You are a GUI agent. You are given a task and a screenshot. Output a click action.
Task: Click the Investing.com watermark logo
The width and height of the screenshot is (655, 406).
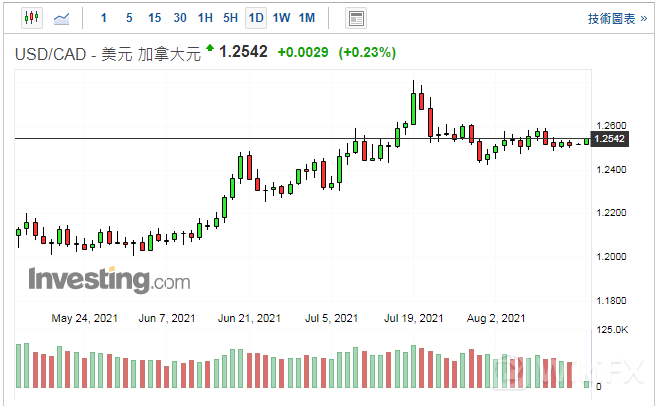(x=108, y=279)
